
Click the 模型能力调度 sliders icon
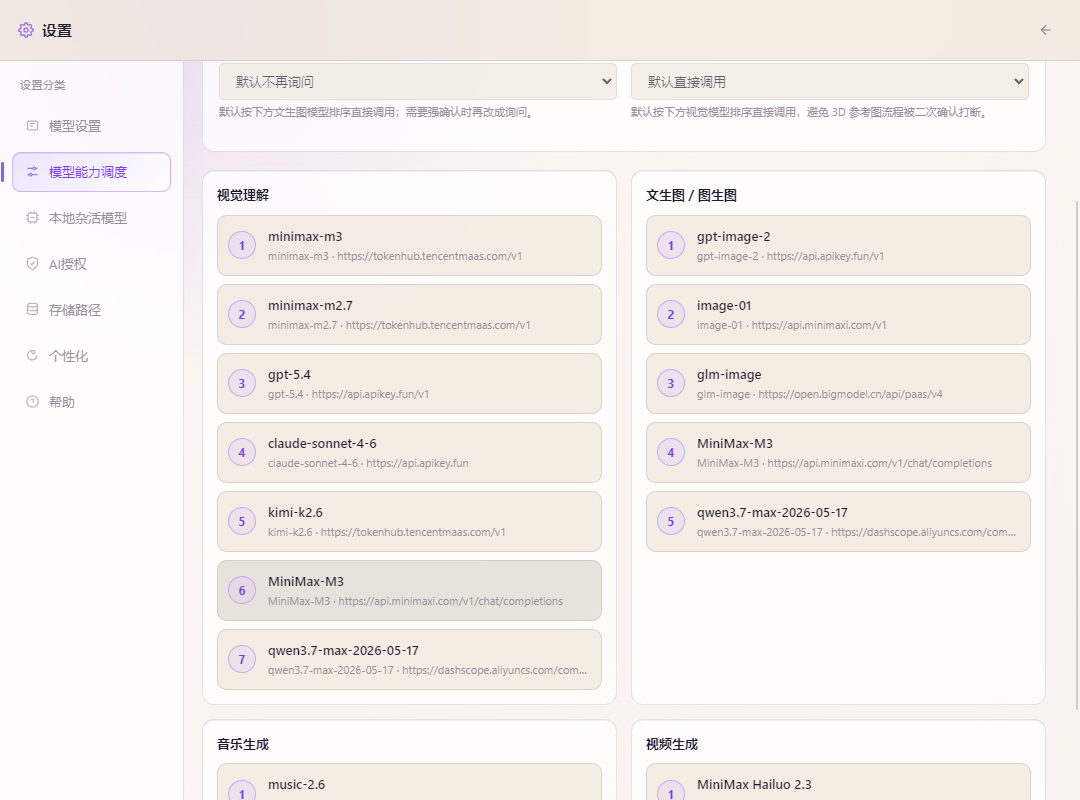click(32, 172)
